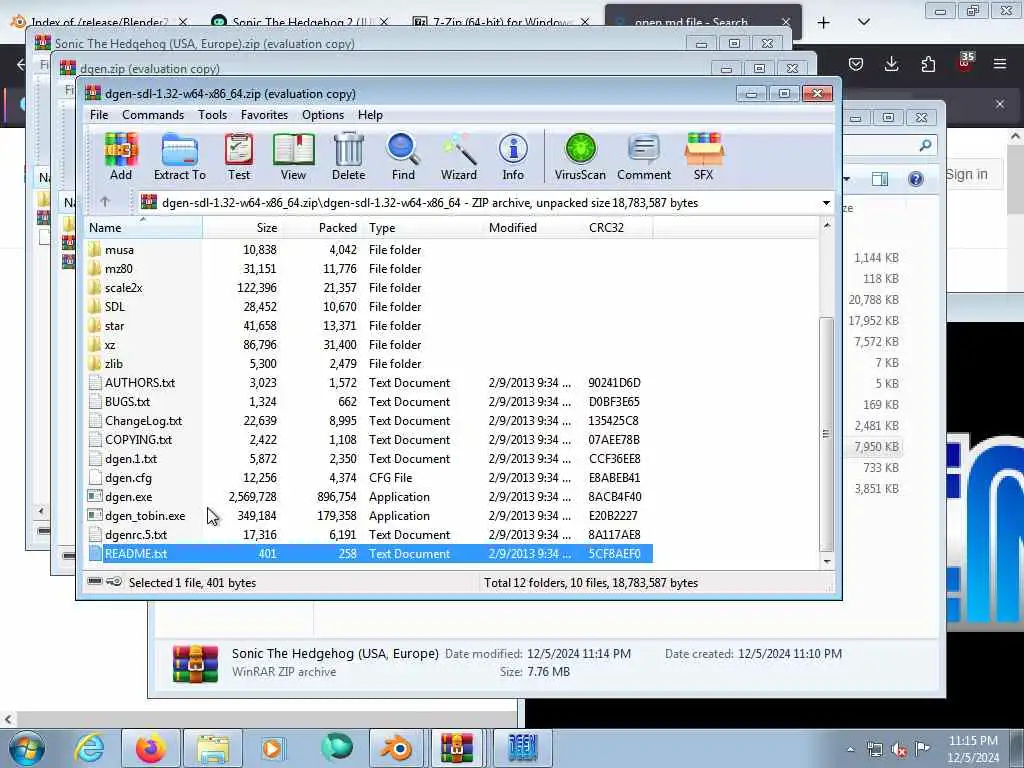Select the scale2x folder
1024x768 pixels.
point(123,288)
